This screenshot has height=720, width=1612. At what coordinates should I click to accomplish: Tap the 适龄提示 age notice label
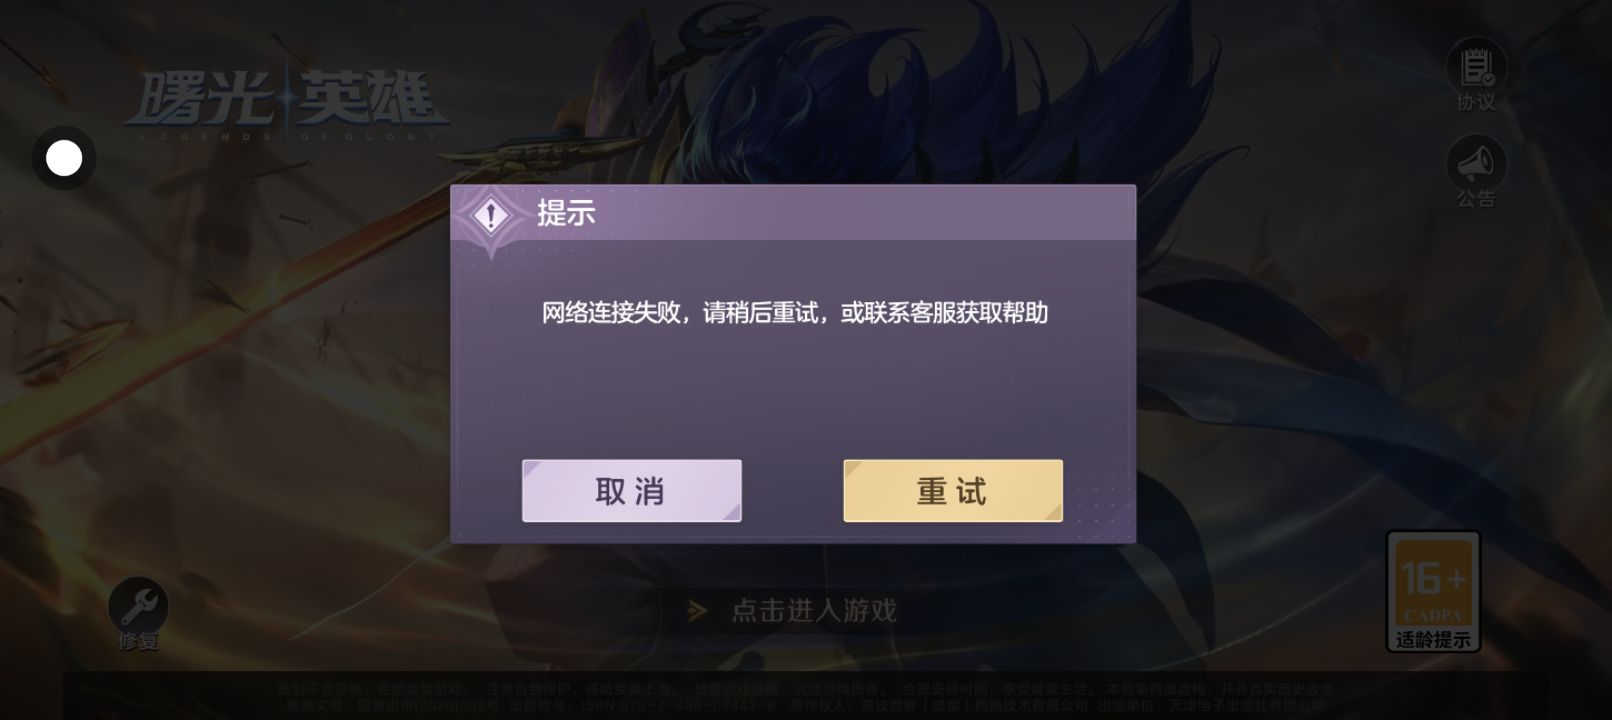coord(1433,640)
